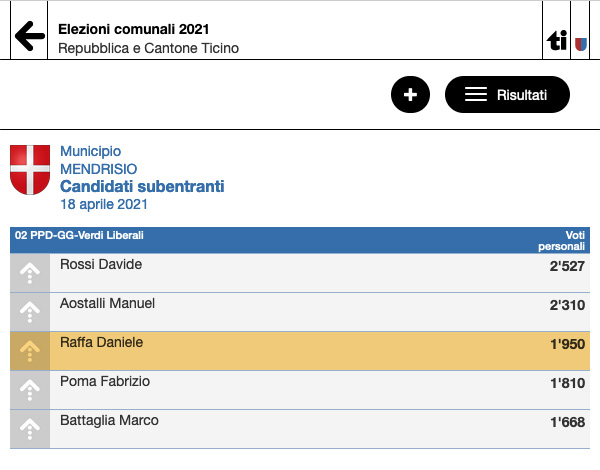The image size is (600, 470).
Task: Click up-arrow icon beside Poma Fabrizio
Action: click(x=30, y=390)
